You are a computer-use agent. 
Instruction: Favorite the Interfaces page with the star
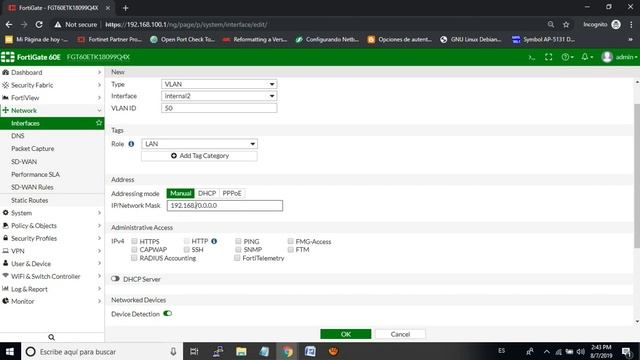pyautogui.click(x=99, y=123)
